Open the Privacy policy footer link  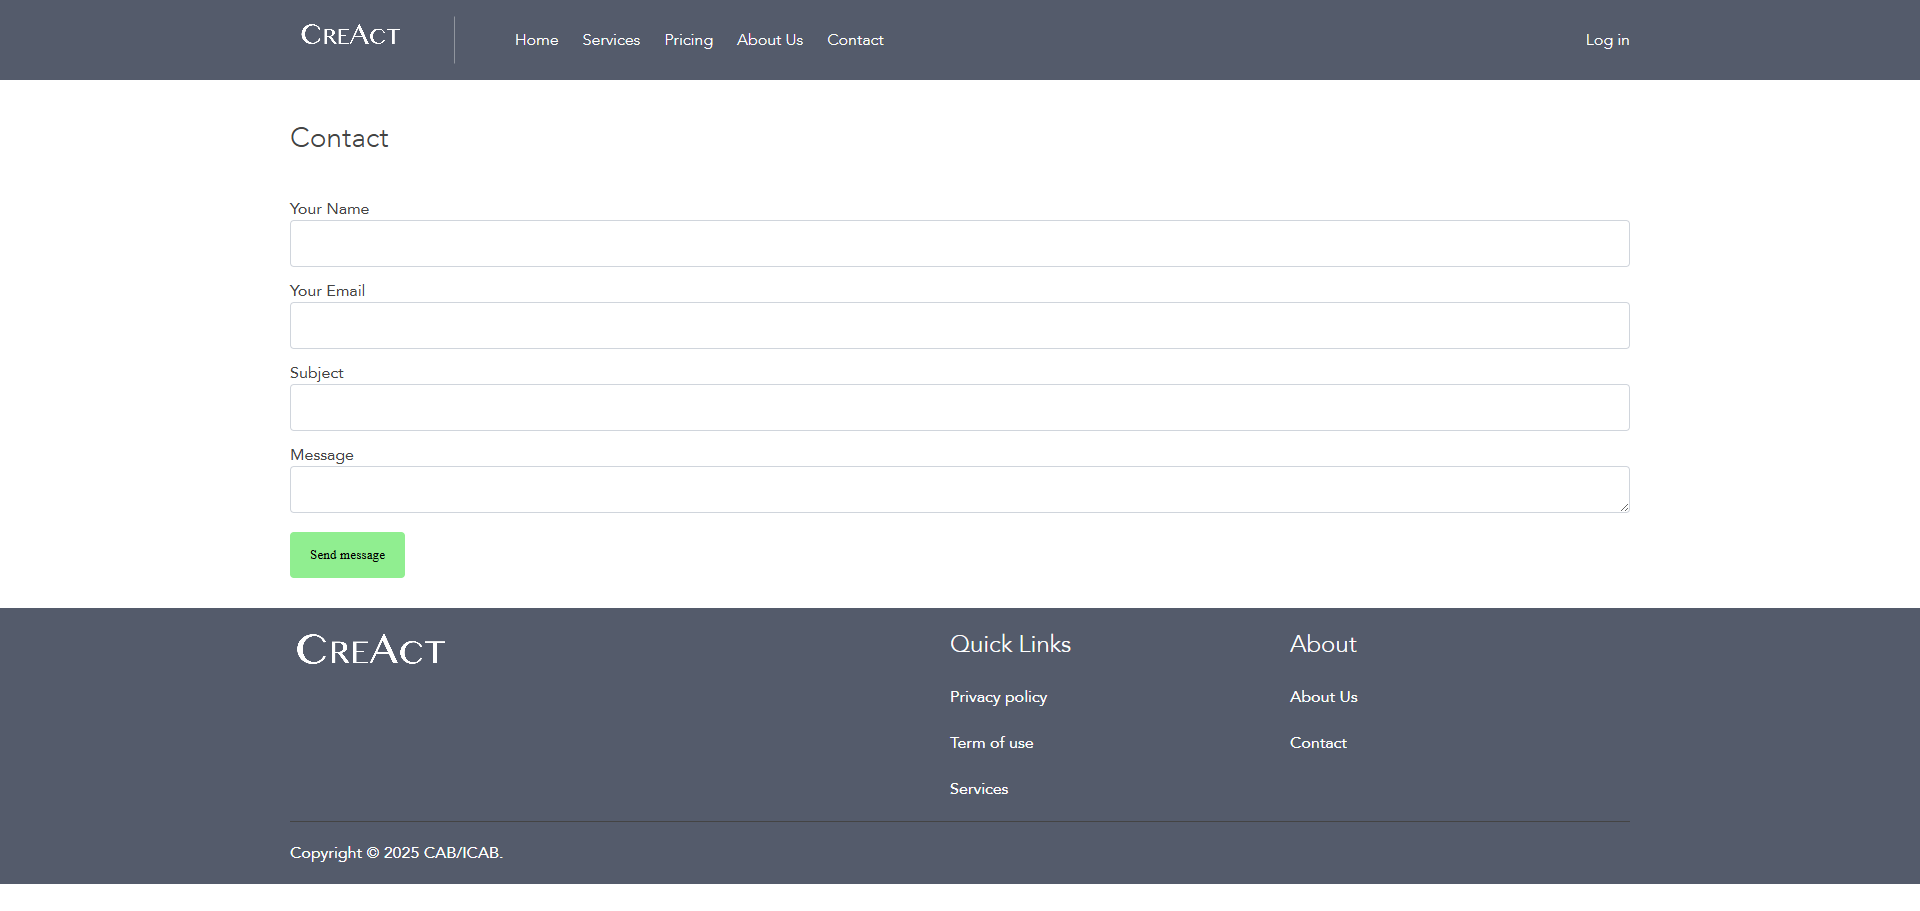coord(998,697)
